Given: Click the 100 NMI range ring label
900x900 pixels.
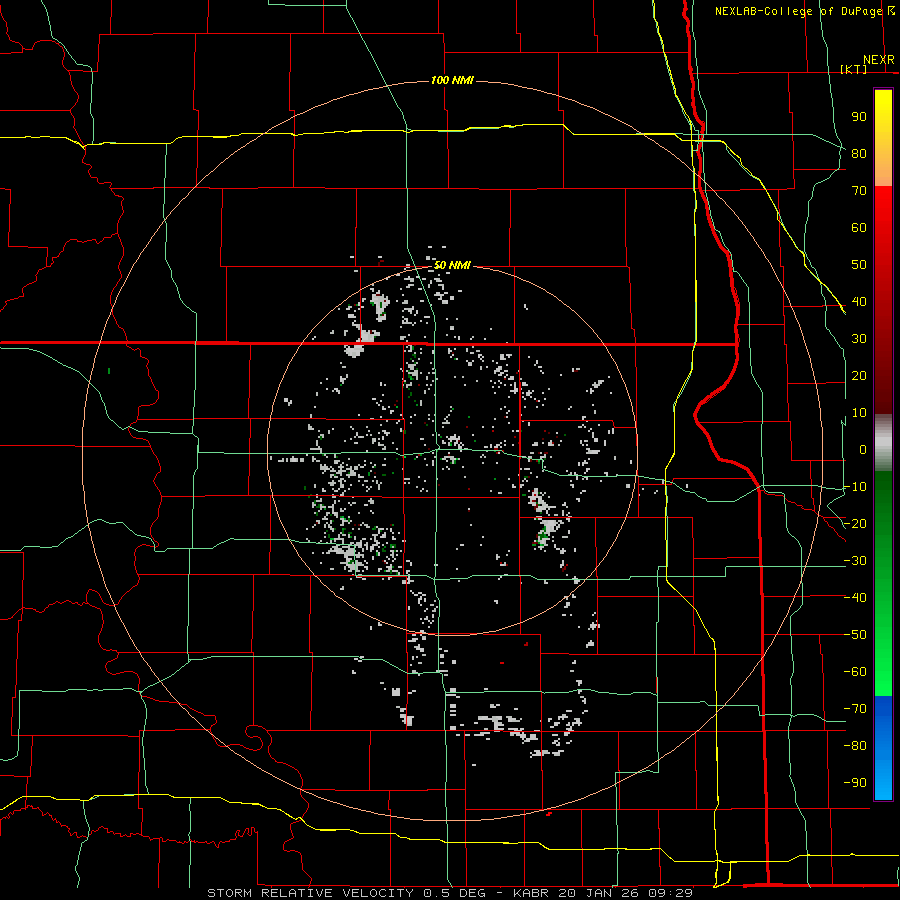Looking at the screenshot, I should click(x=452, y=80).
